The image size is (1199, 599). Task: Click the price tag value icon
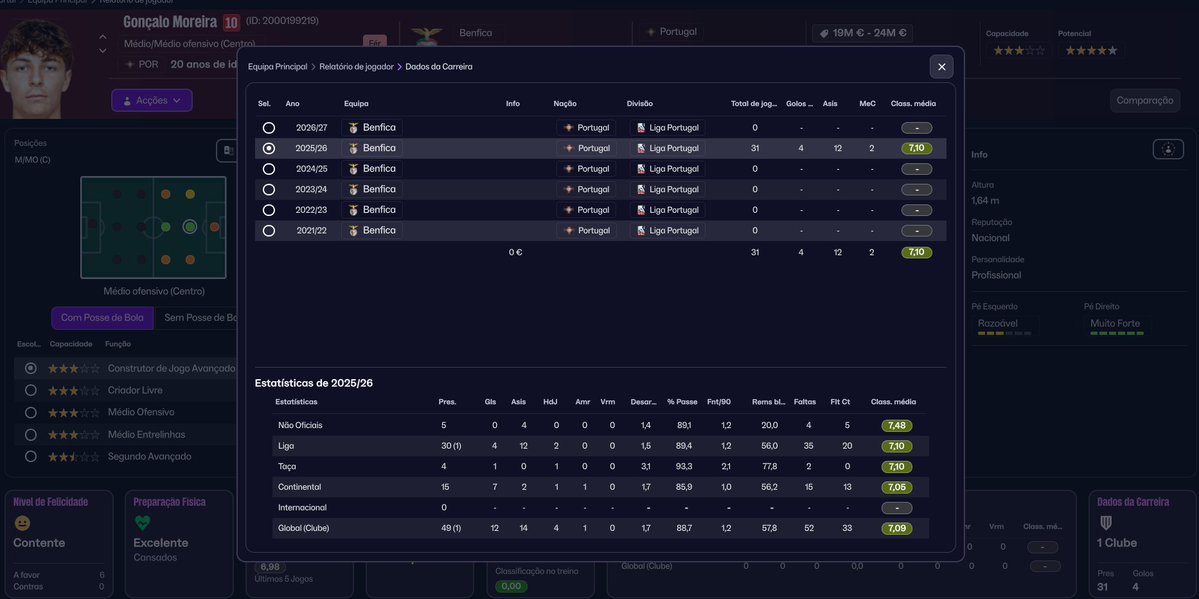825,34
